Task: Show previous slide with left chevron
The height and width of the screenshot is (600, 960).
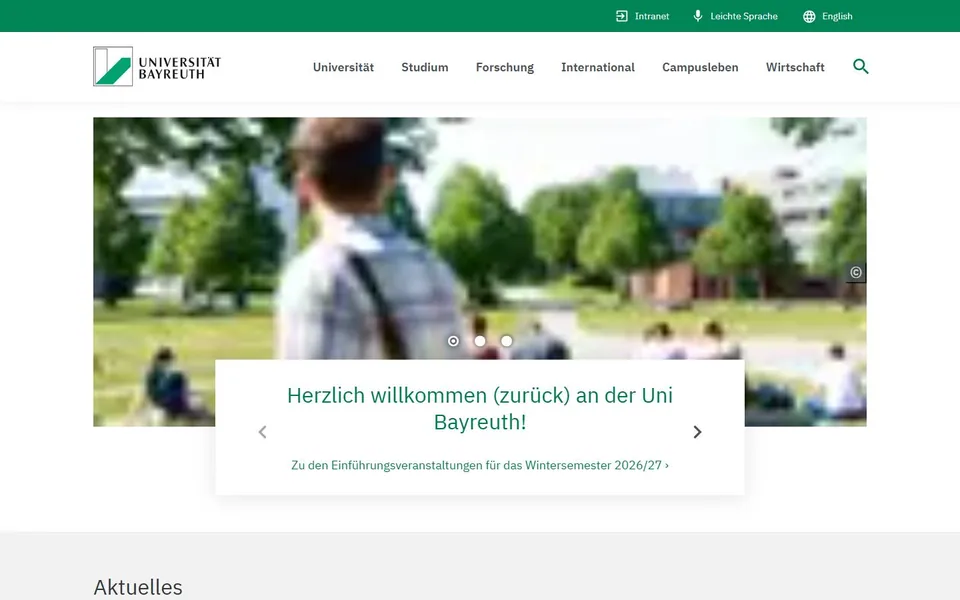Action: click(x=262, y=432)
